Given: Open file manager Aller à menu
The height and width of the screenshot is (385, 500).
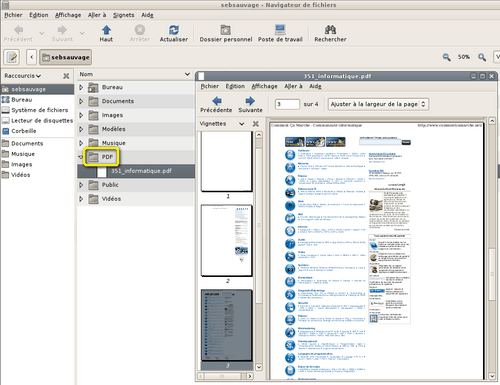Looking at the screenshot, I should 97,15.
